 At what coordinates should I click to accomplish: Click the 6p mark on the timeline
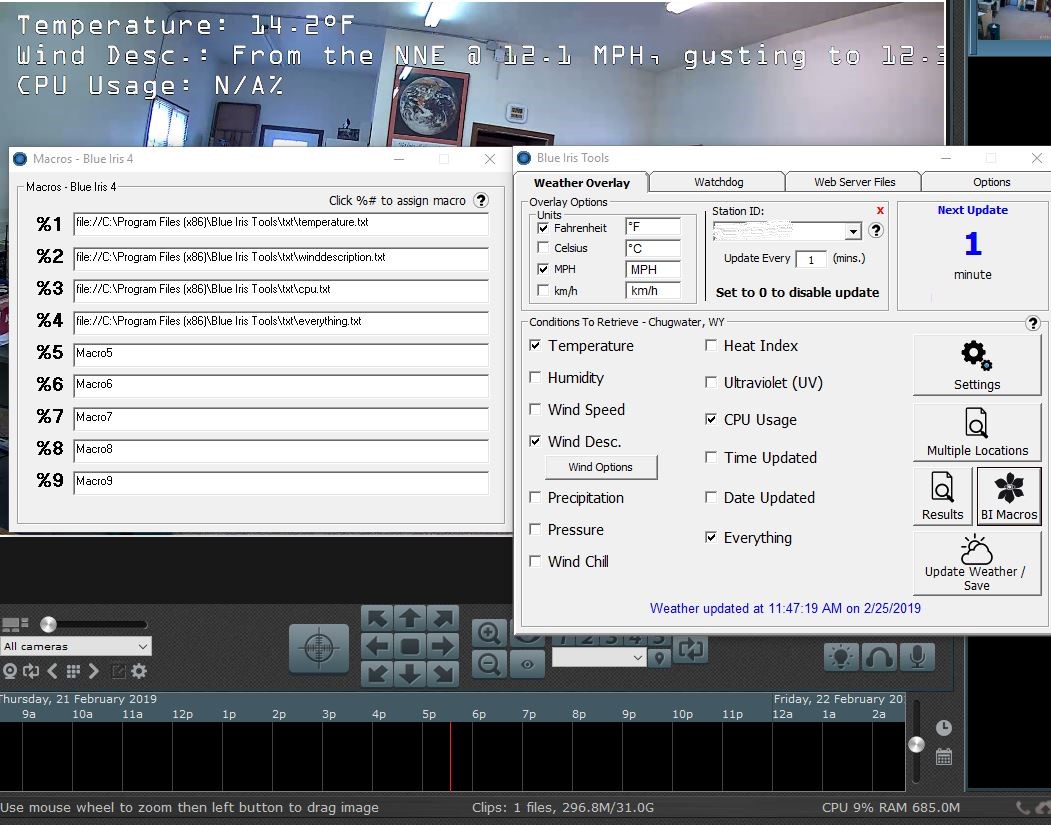(479, 714)
